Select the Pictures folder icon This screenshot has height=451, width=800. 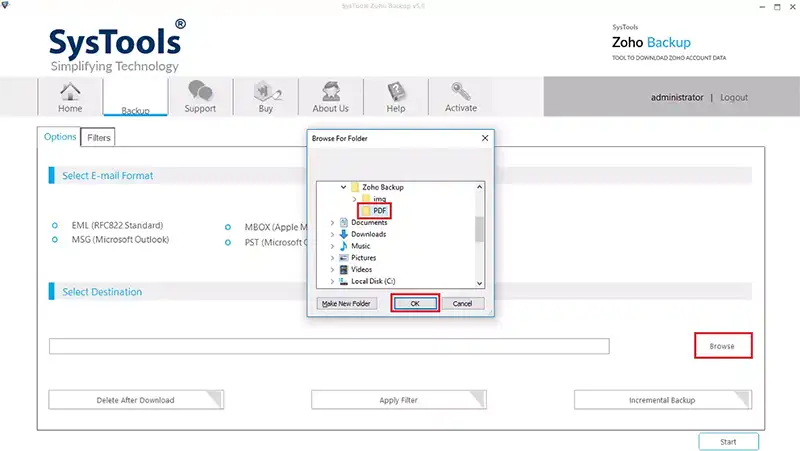344,258
